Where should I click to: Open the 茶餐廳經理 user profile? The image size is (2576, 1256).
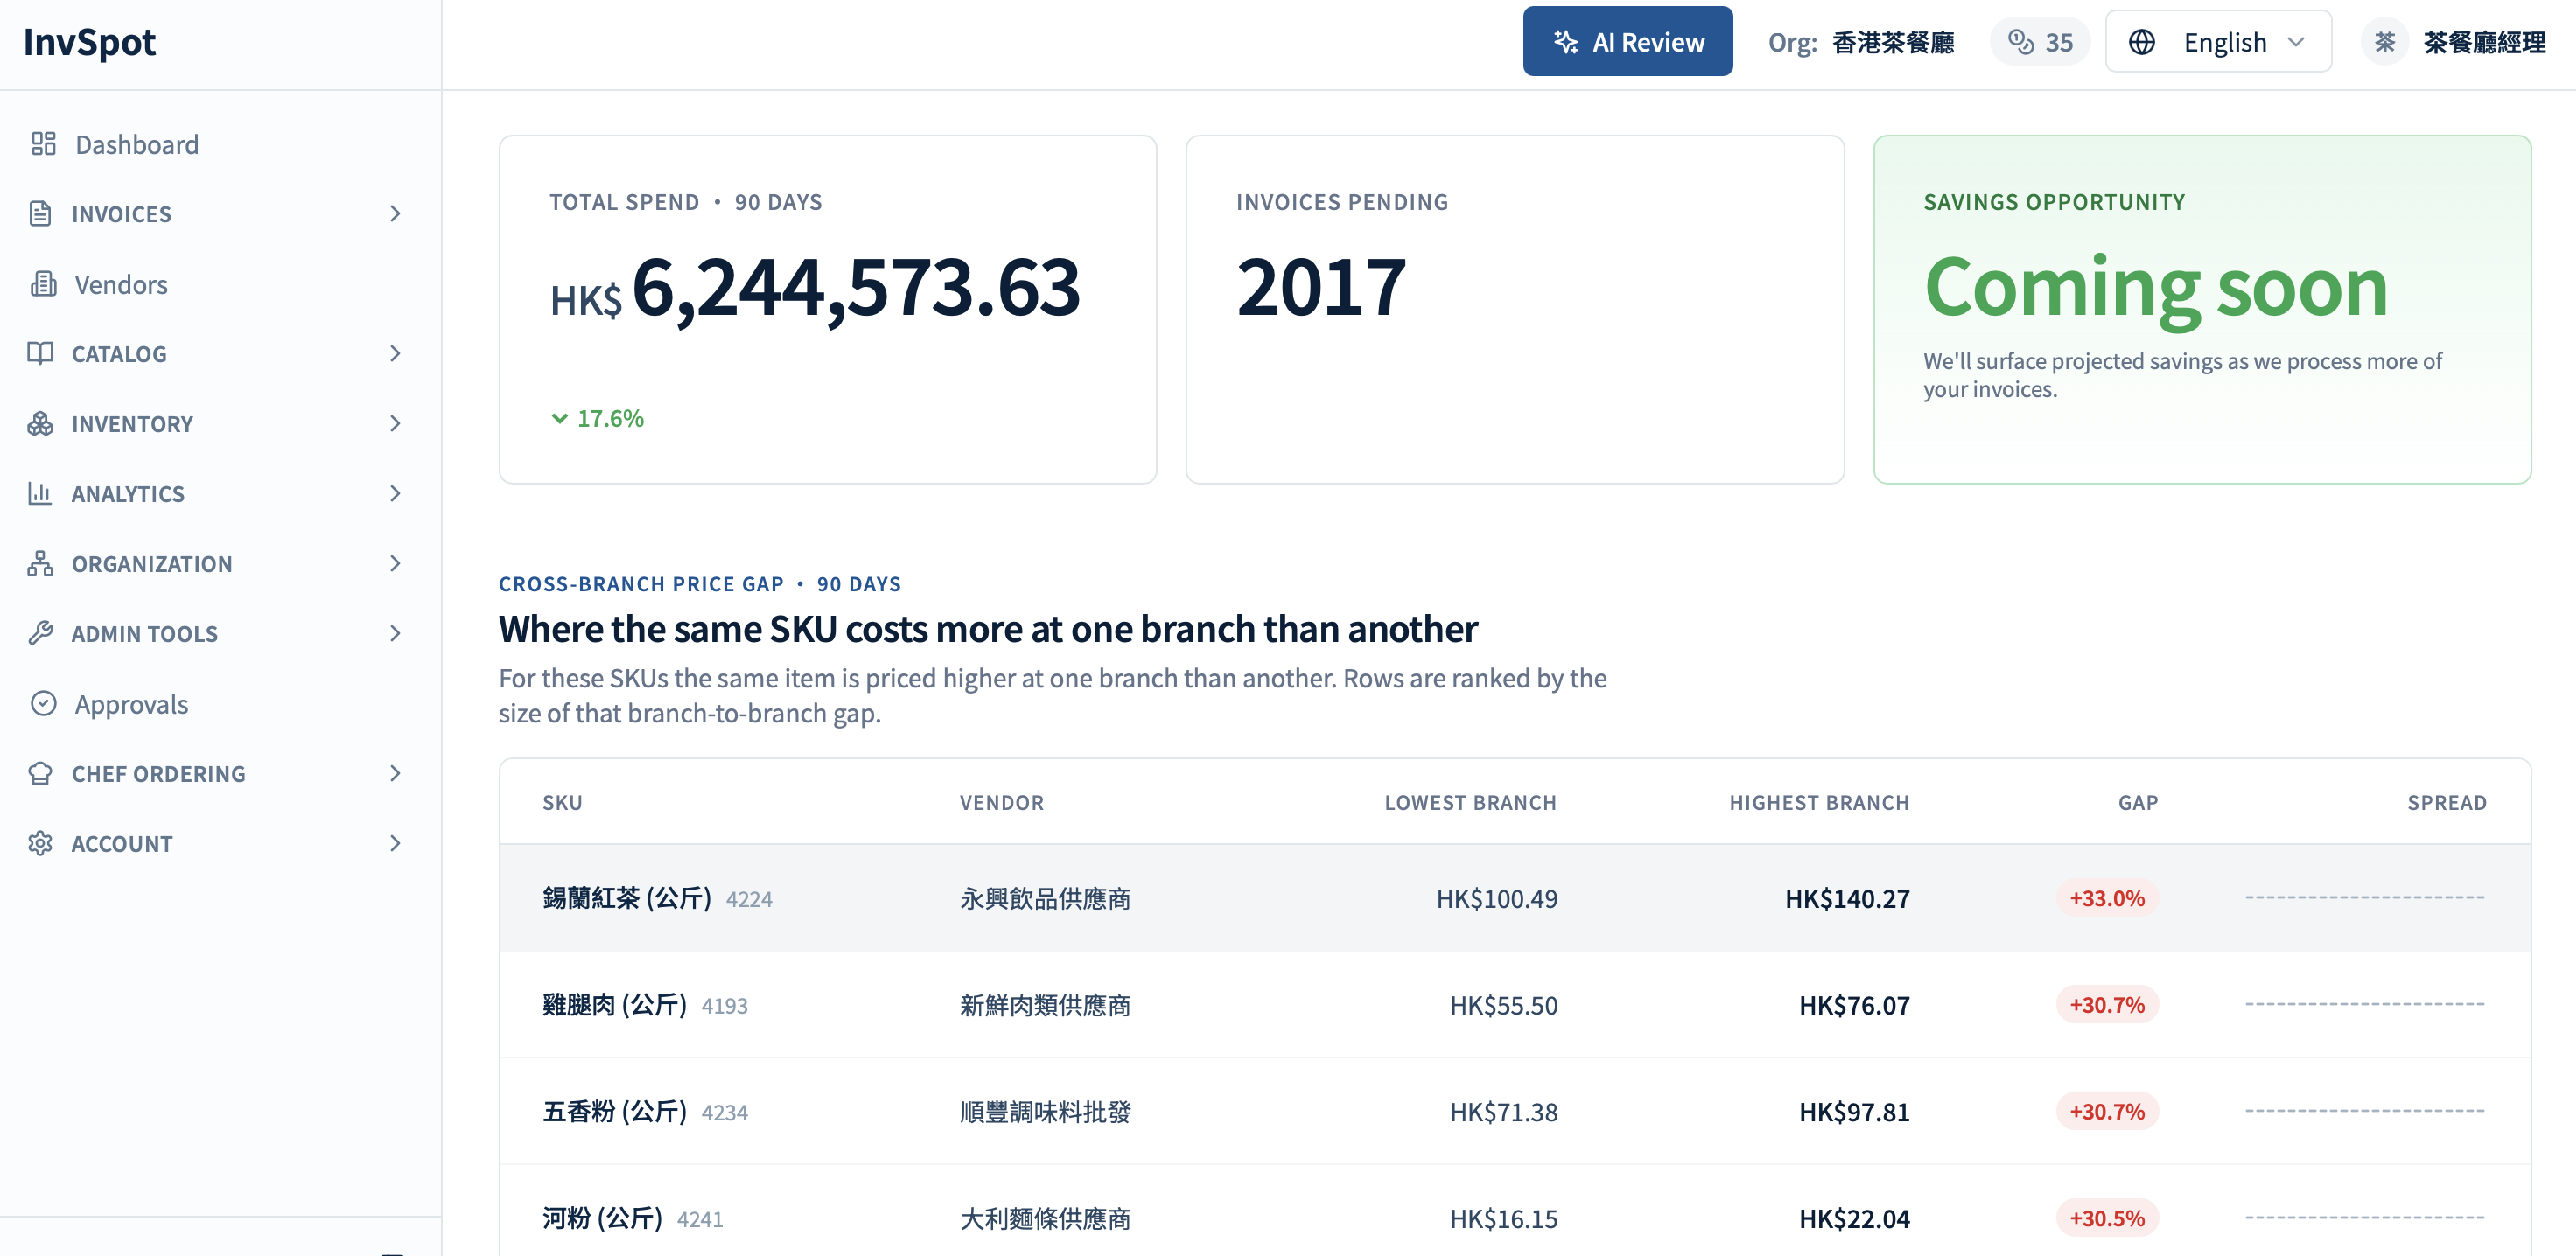point(2453,42)
